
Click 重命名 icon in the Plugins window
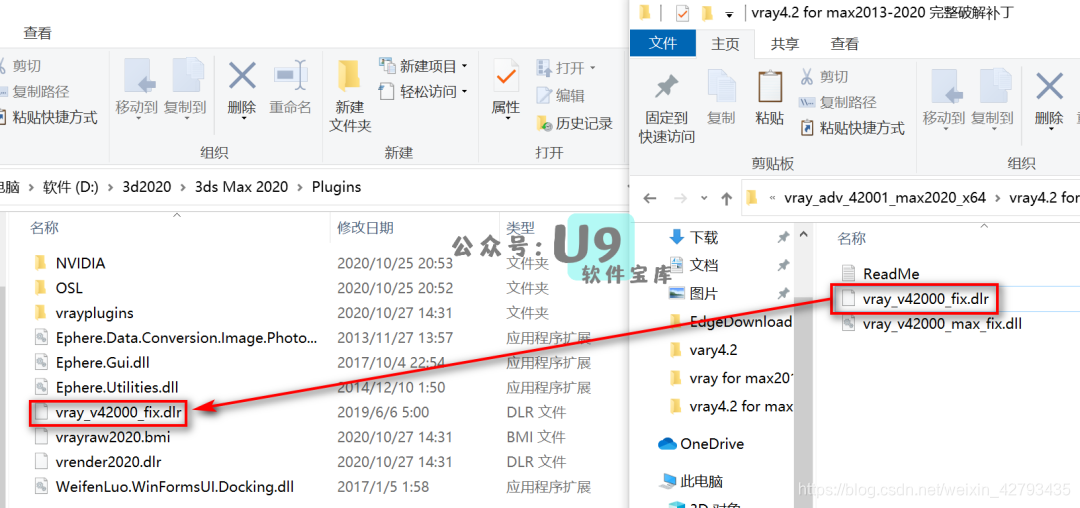(290, 88)
